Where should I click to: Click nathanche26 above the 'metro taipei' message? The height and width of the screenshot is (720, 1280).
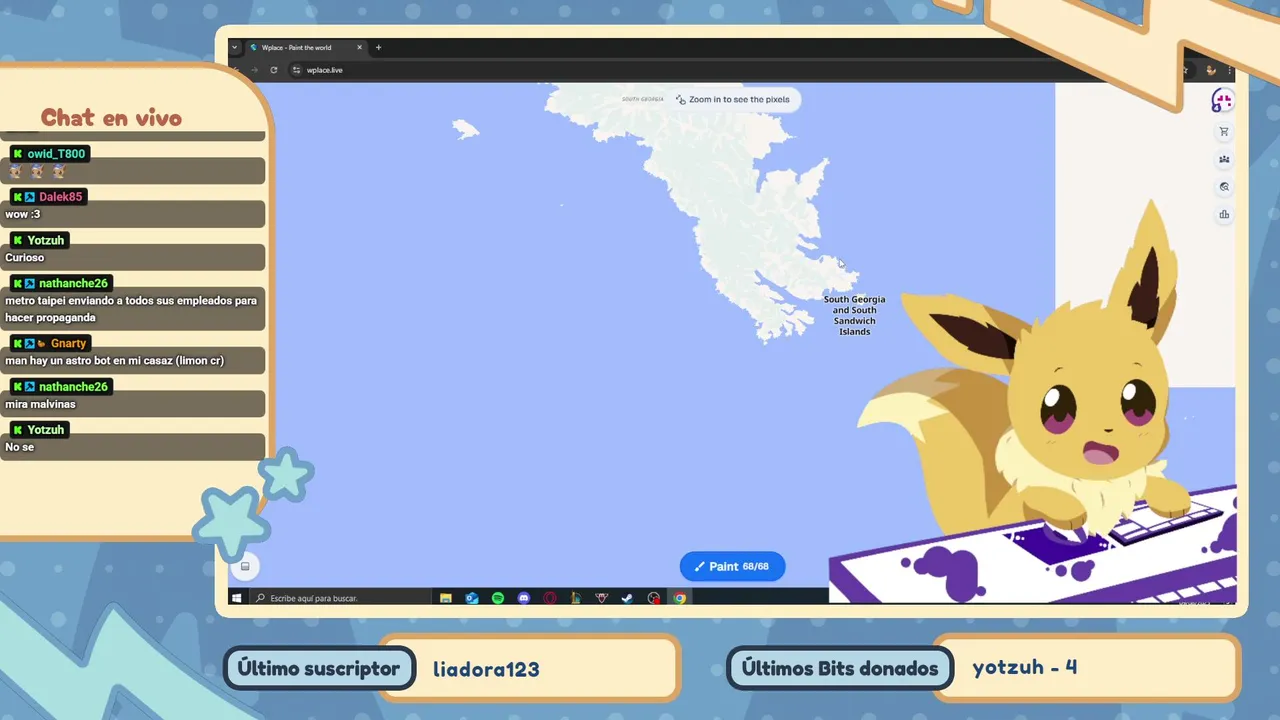click(73, 283)
